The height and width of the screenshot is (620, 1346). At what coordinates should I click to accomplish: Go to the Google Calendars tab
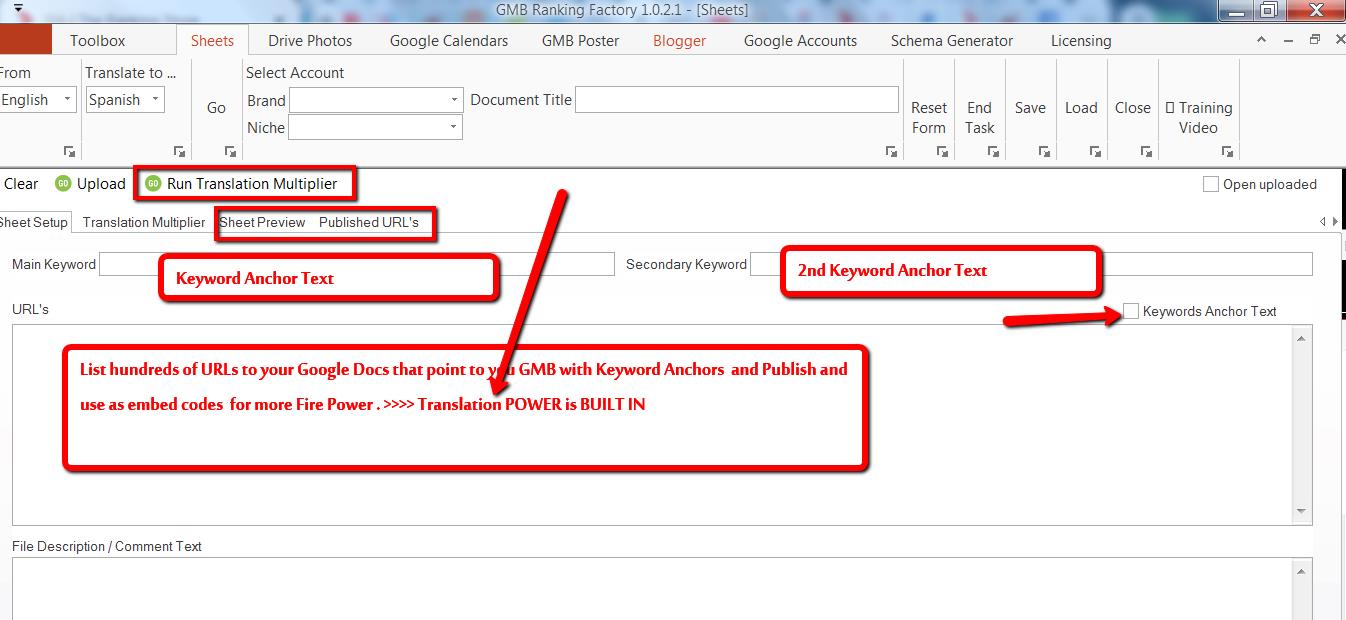click(x=449, y=41)
